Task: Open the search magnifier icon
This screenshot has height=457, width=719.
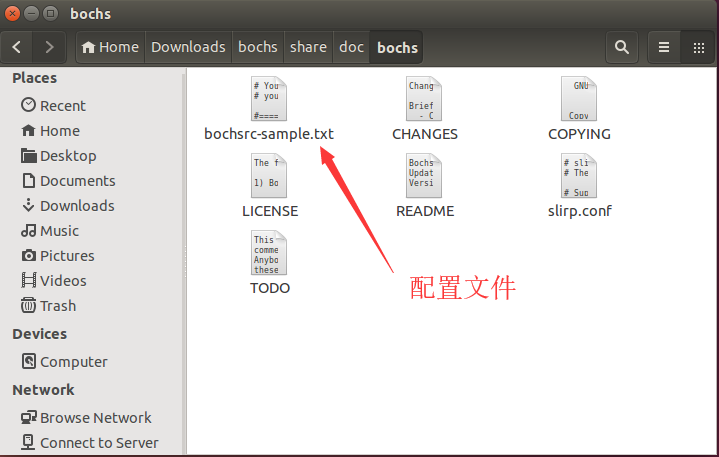Action: (621, 47)
